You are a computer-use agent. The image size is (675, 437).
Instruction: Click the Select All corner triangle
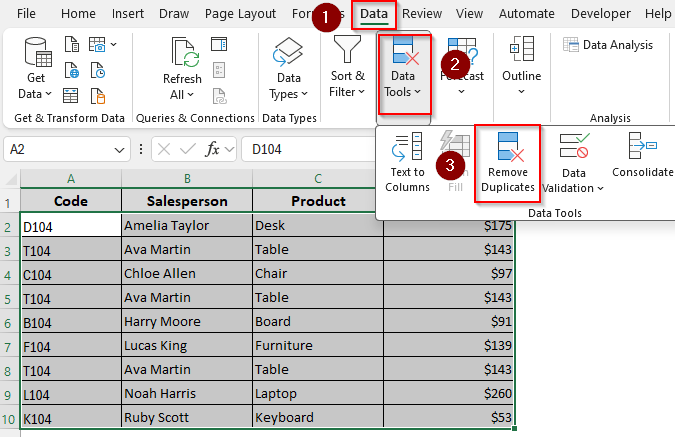click(x=11, y=179)
